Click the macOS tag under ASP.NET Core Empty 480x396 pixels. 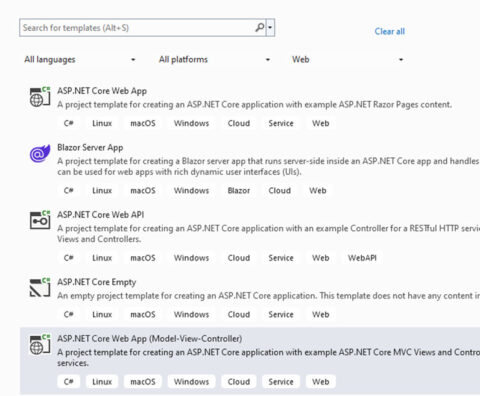(143, 315)
